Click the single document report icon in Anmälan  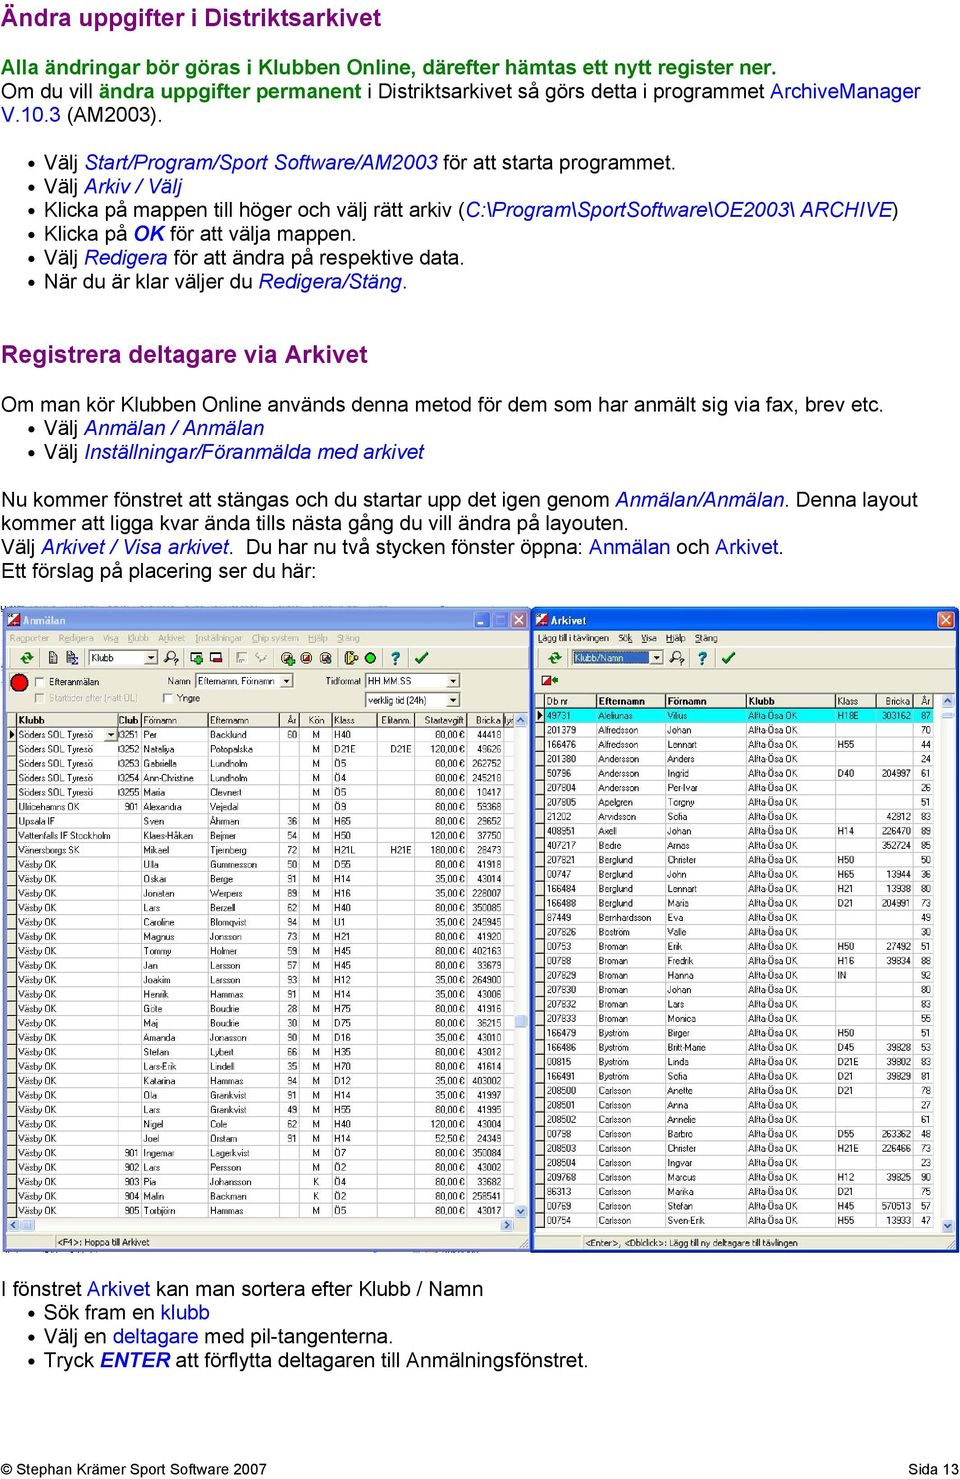(53, 658)
